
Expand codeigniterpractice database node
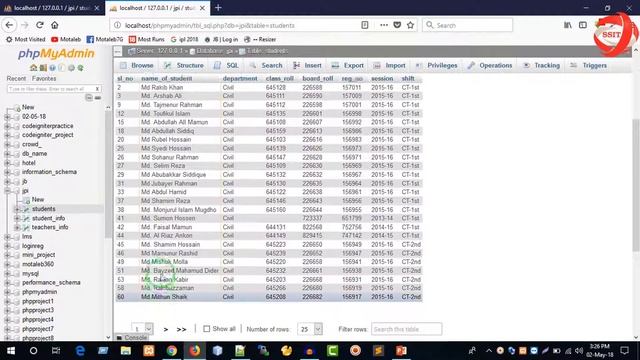pyautogui.click(x=7, y=126)
